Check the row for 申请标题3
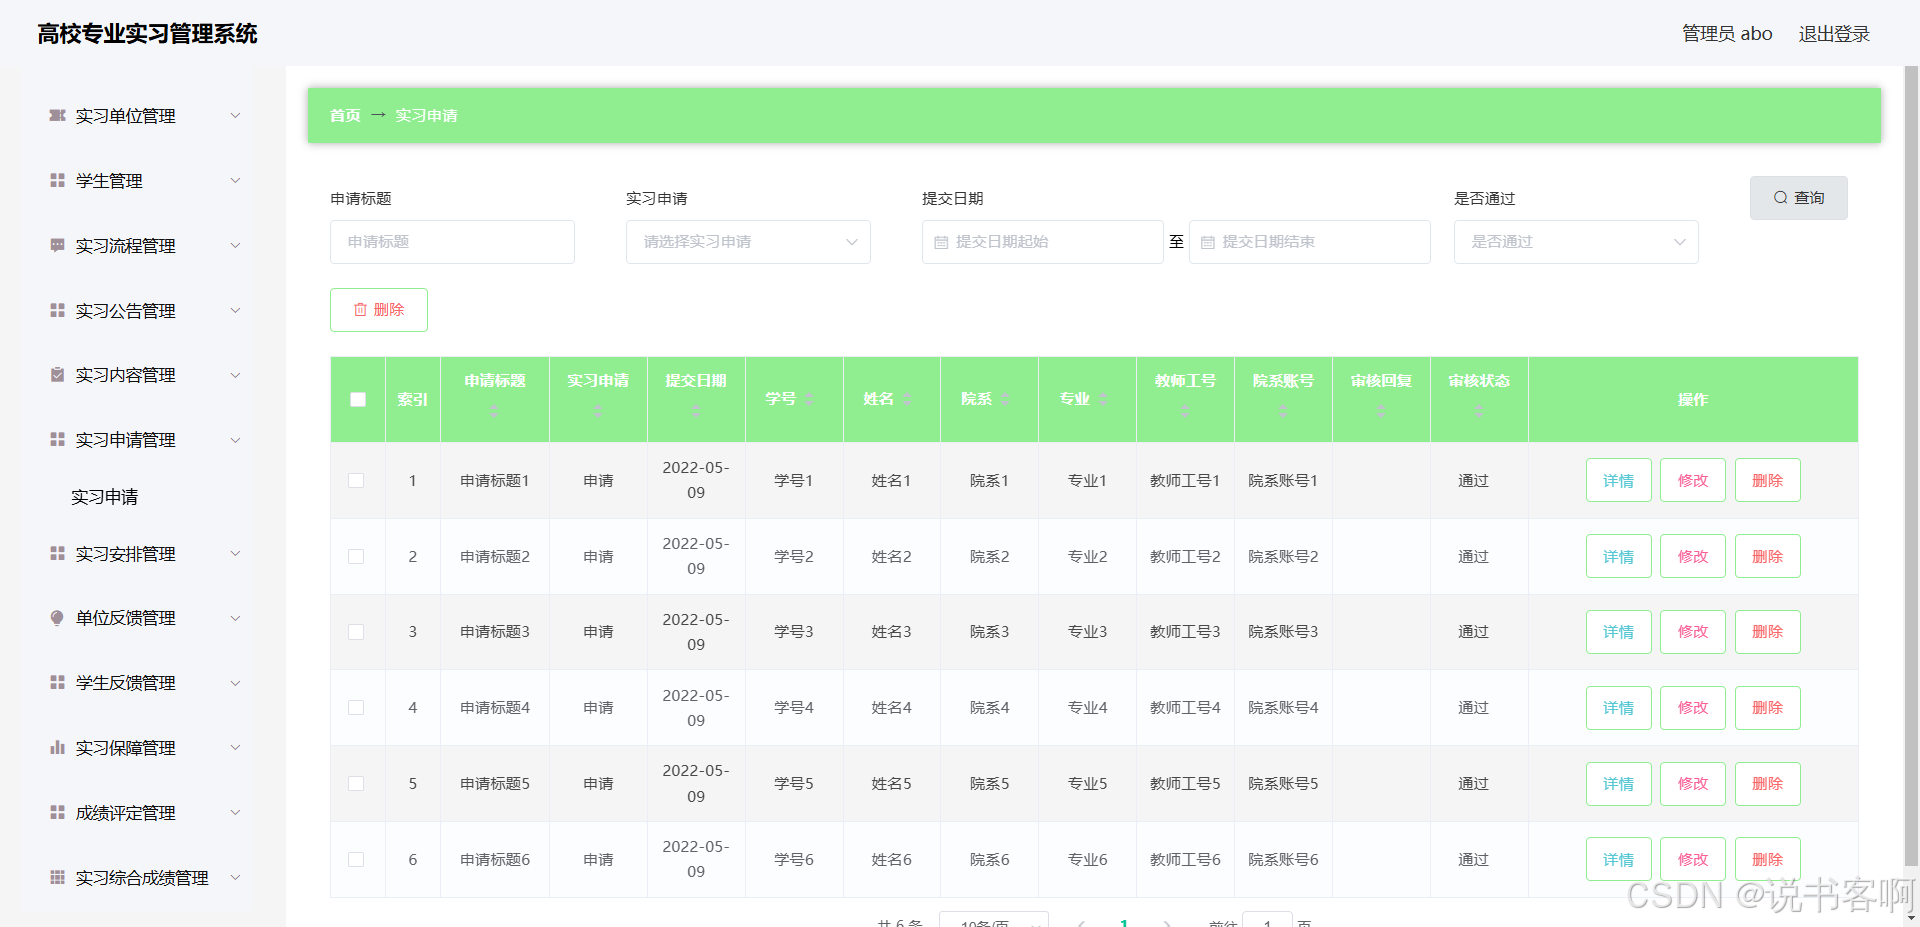 click(356, 632)
